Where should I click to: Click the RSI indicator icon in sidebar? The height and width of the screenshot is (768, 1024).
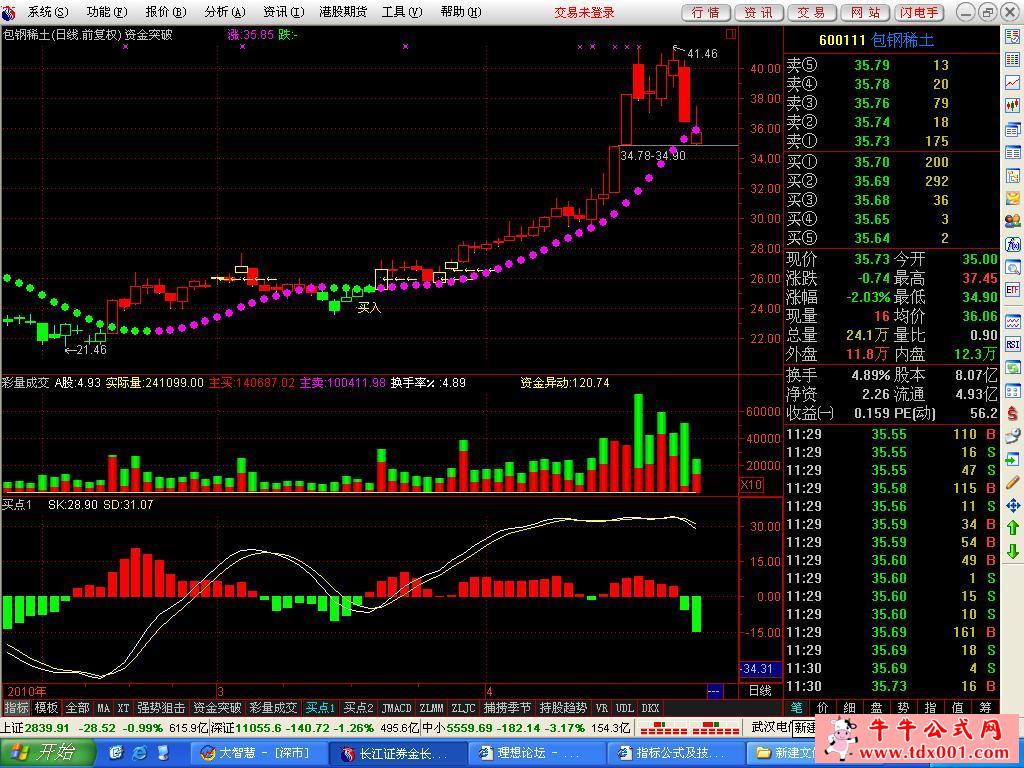click(1012, 345)
